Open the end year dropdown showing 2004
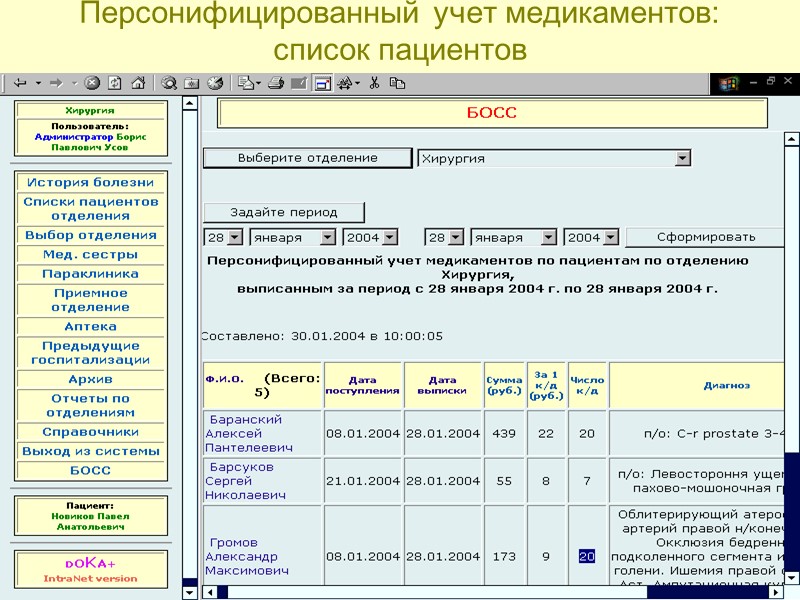This screenshot has height=600, width=800. click(591, 237)
